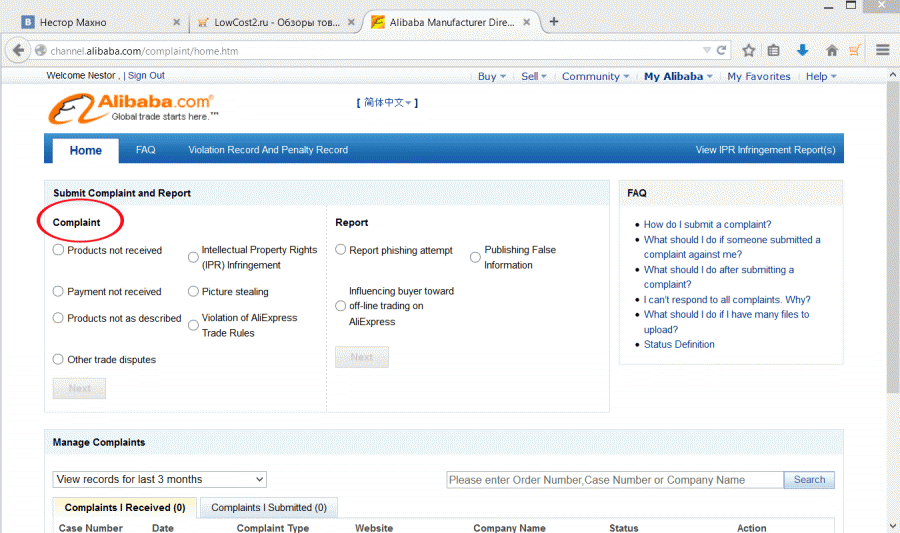Select Influencing buyer toward off-line trading
The width and height of the screenshot is (900, 533).
(340, 306)
